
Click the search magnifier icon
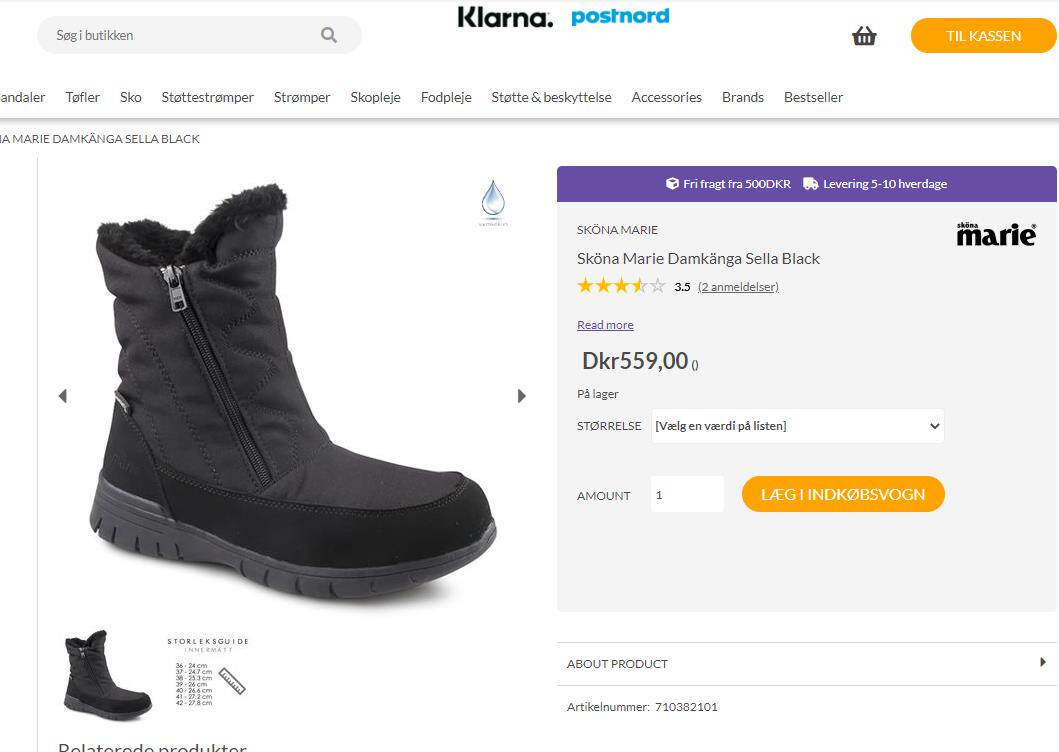tap(329, 35)
